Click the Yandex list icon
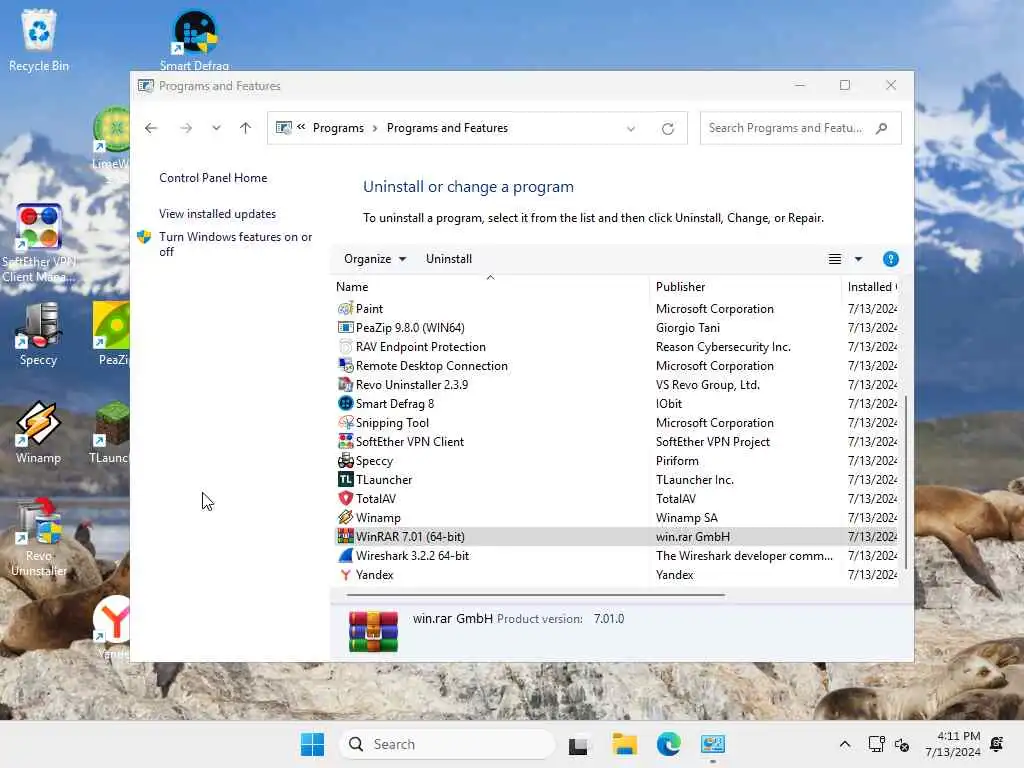This screenshot has height=768, width=1024. point(345,575)
